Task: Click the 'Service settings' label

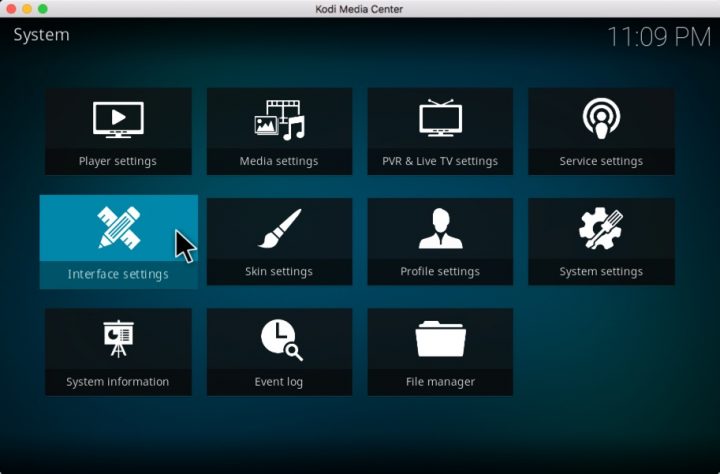Action: [x=601, y=162]
